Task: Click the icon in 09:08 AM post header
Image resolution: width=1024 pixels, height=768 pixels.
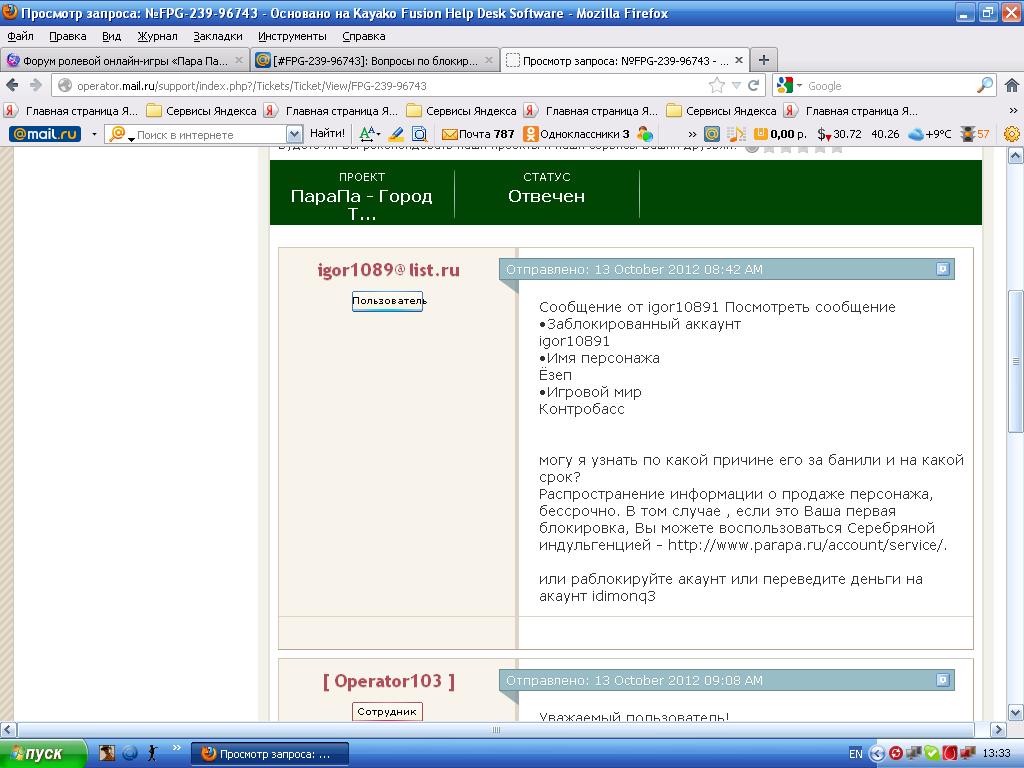Action: pos(942,680)
